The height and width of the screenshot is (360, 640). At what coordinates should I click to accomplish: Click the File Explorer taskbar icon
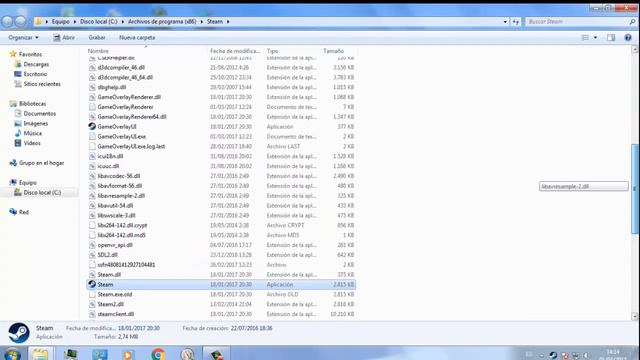pos(40,354)
